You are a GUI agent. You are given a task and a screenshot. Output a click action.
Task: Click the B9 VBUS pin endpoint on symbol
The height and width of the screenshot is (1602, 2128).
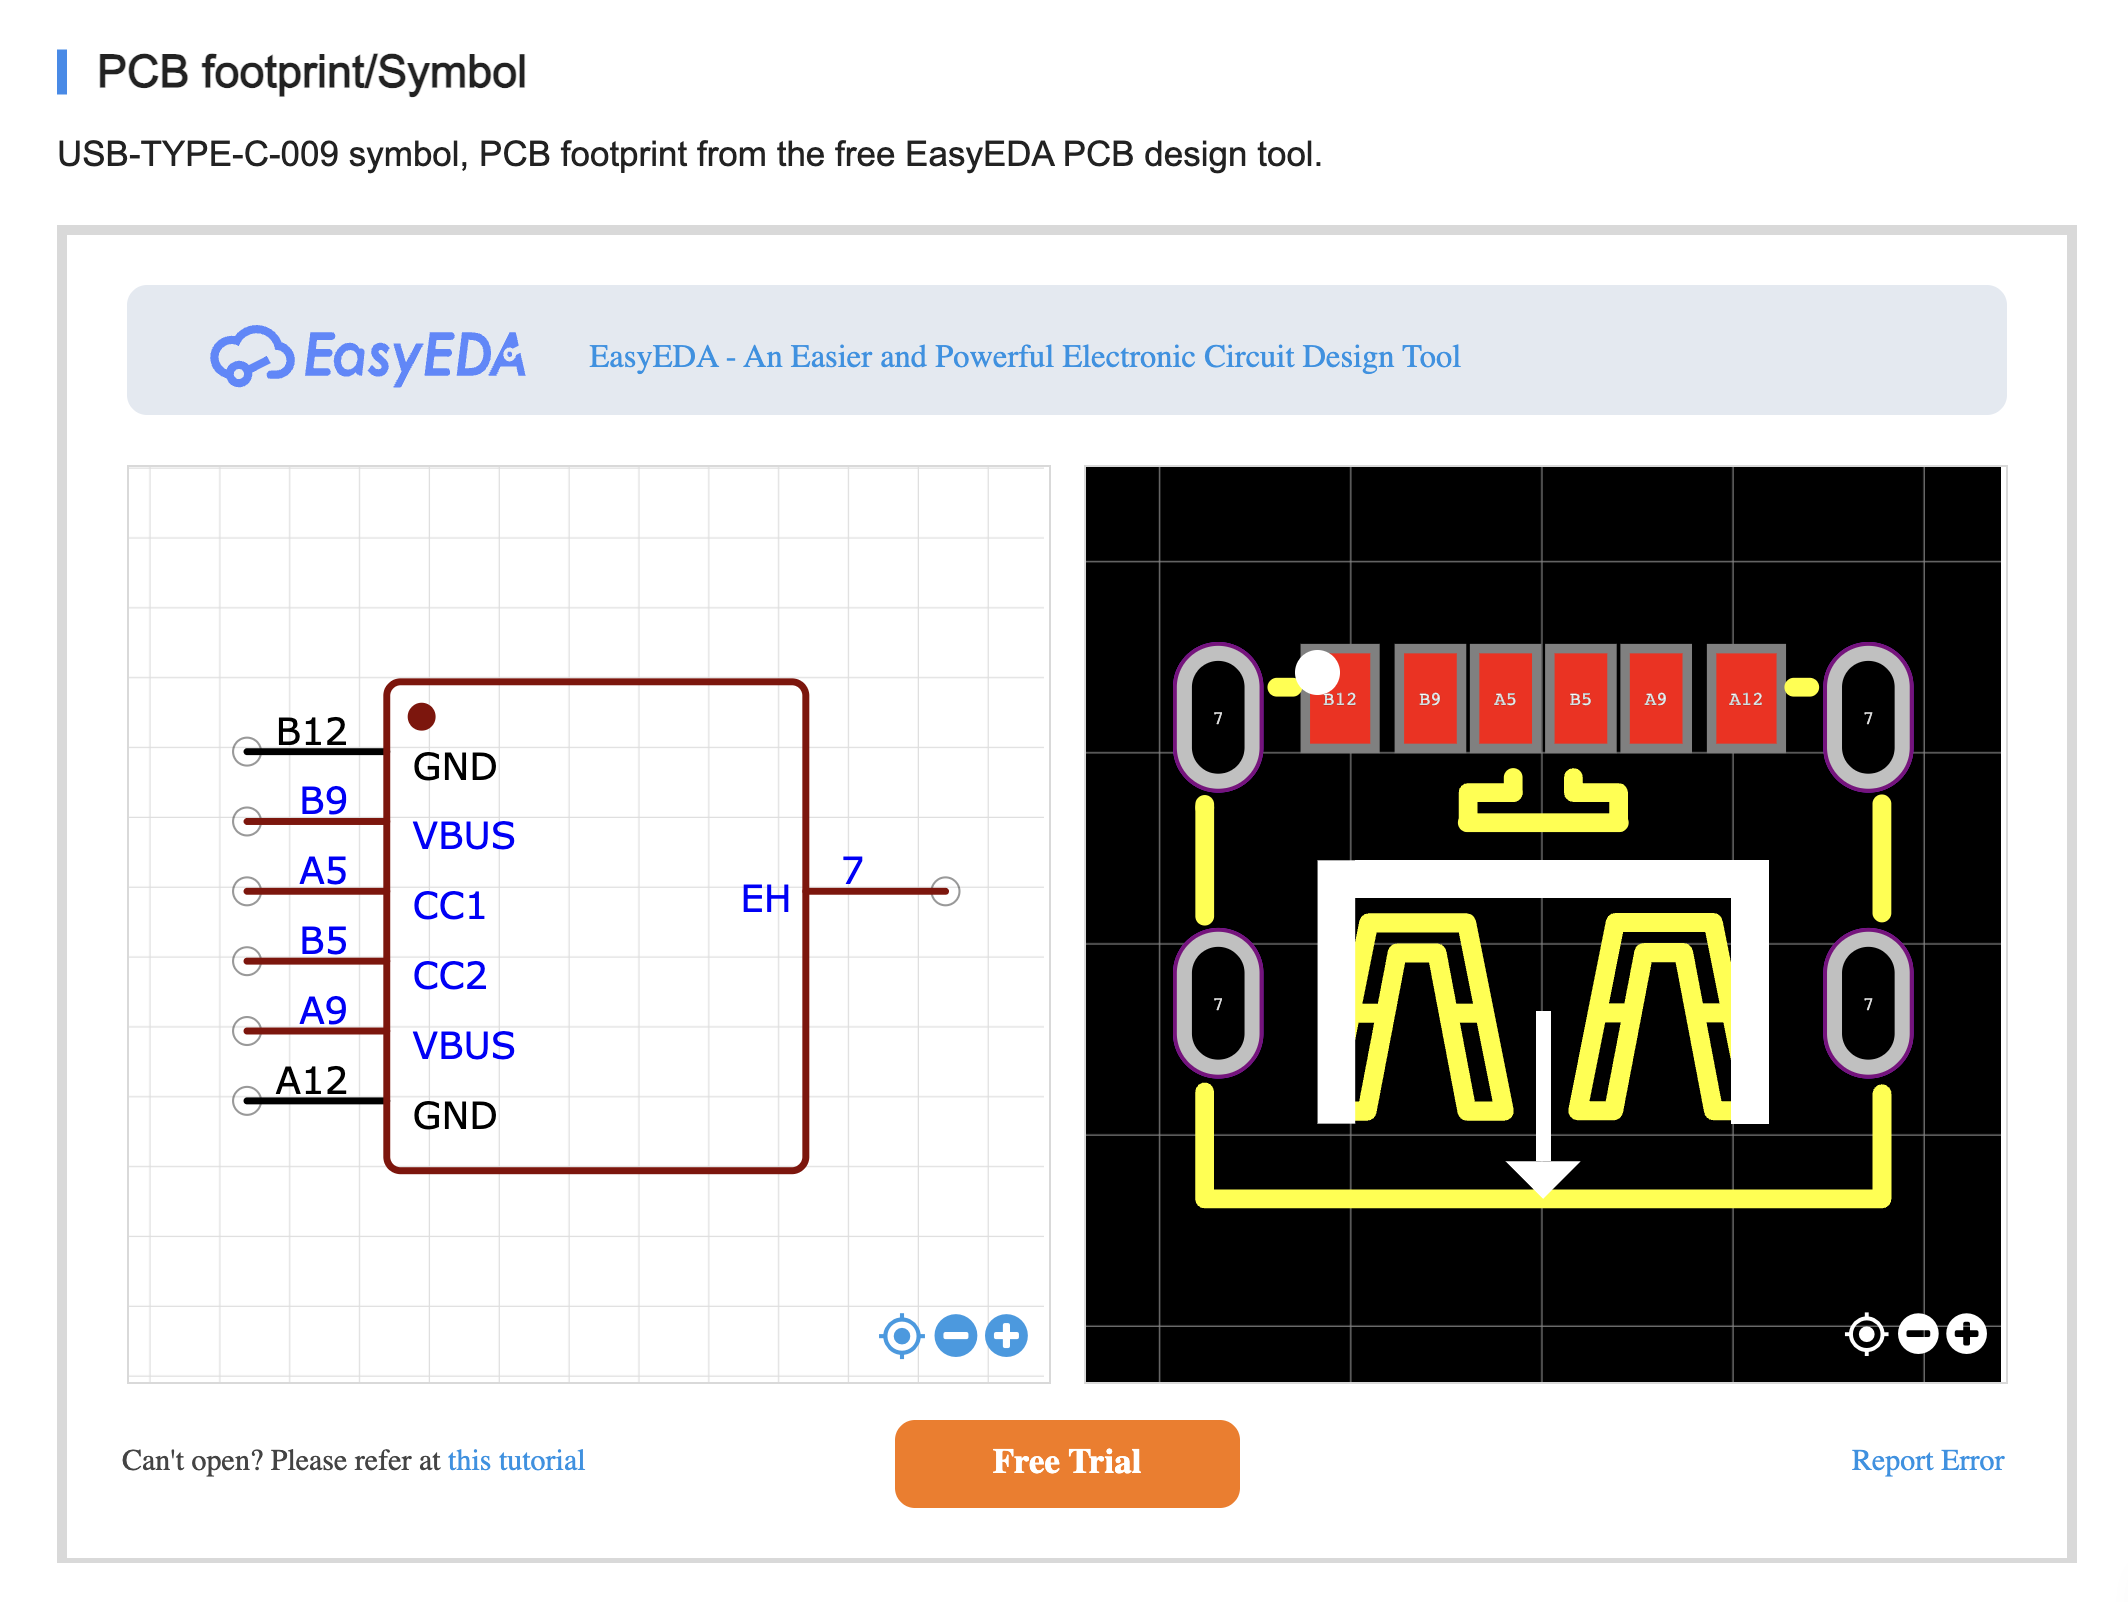coord(247,821)
